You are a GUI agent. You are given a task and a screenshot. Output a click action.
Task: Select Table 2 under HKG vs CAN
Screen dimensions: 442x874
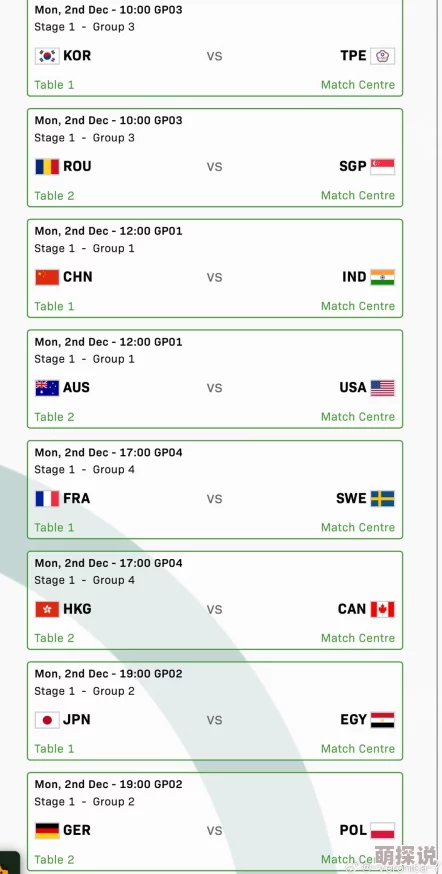[54, 638]
